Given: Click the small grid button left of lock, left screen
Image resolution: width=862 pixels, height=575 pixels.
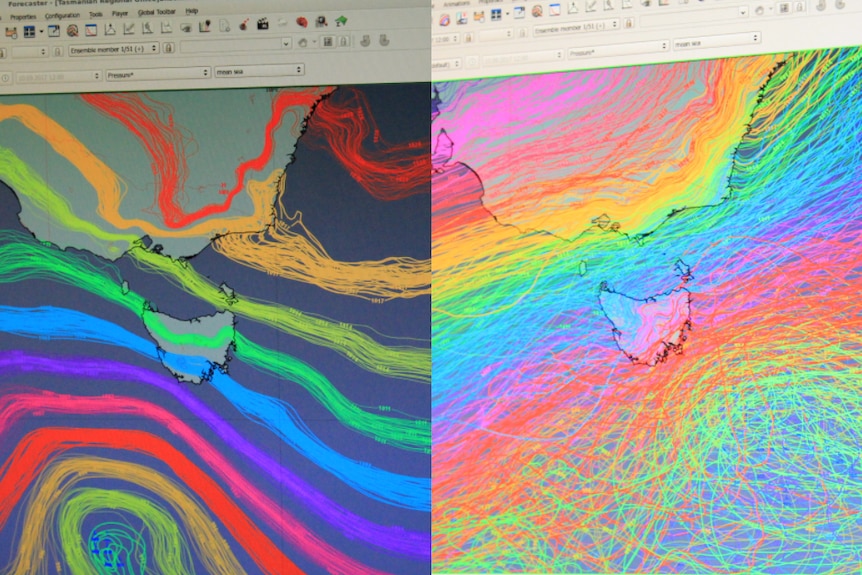Looking at the screenshot, I should [328, 41].
